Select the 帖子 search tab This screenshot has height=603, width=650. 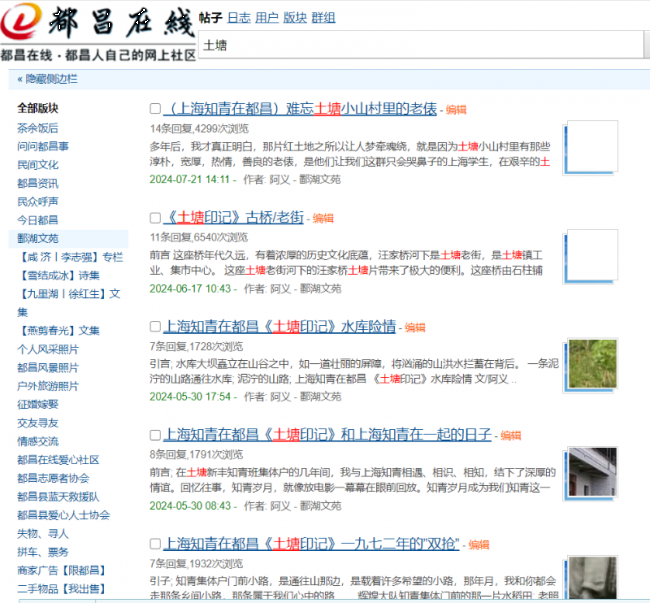(211, 18)
